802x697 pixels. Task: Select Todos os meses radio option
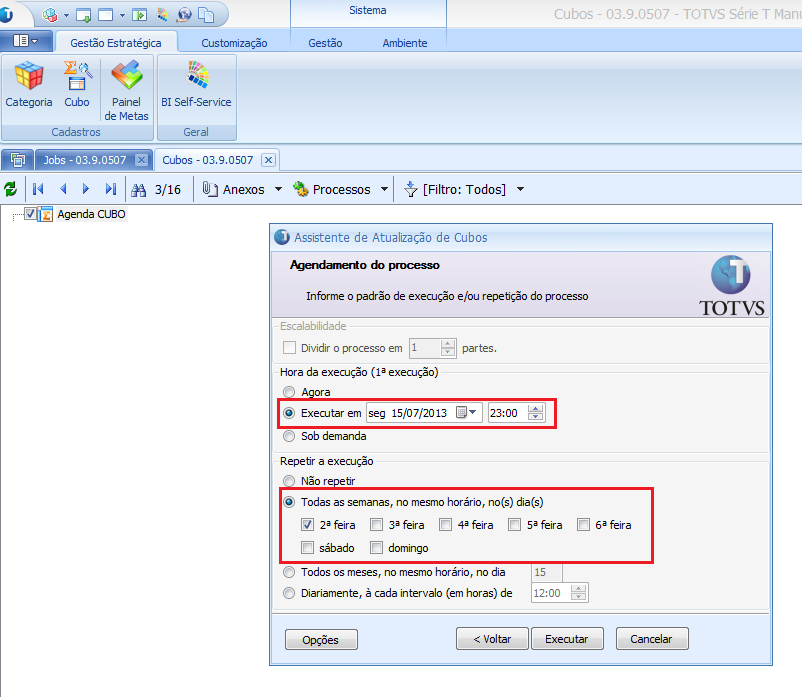click(289, 572)
